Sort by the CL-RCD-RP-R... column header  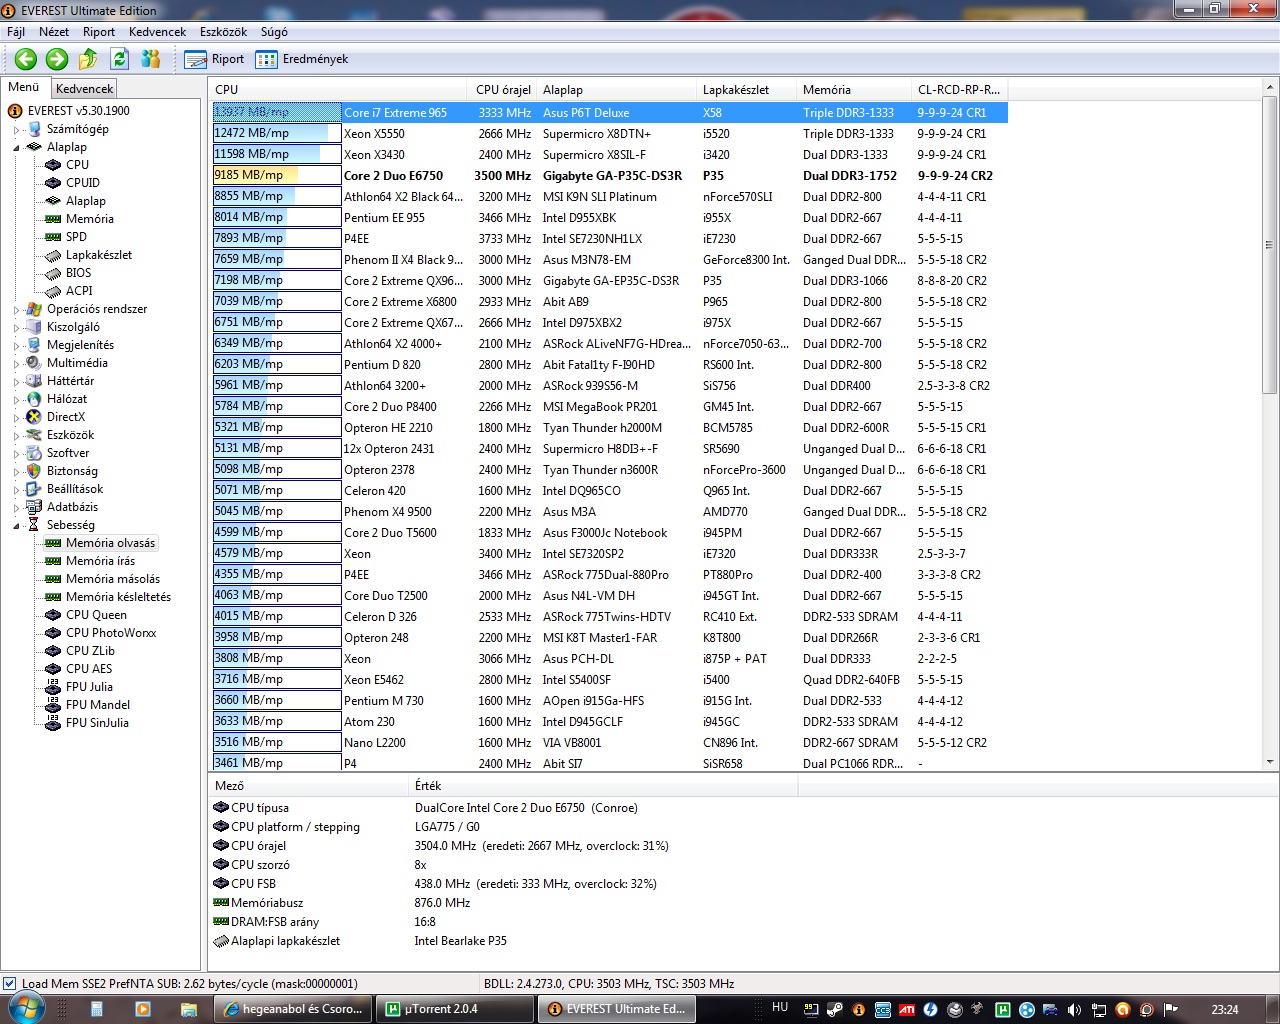(960, 89)
